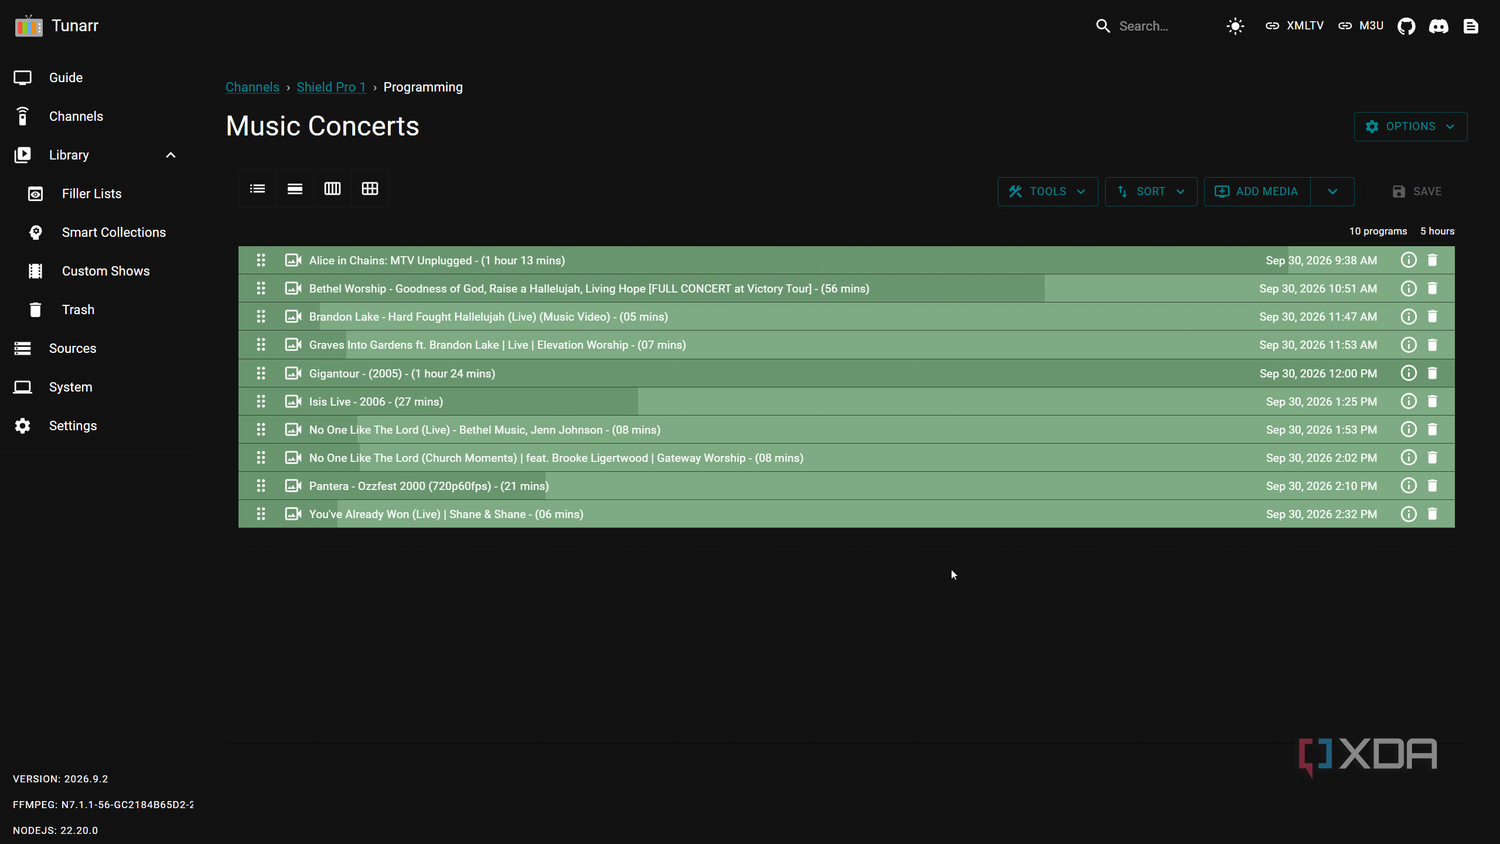This screenshot has height=844, width=1500.
Task: Open the GitHub icon link
Action: (x=1406, y=26)
